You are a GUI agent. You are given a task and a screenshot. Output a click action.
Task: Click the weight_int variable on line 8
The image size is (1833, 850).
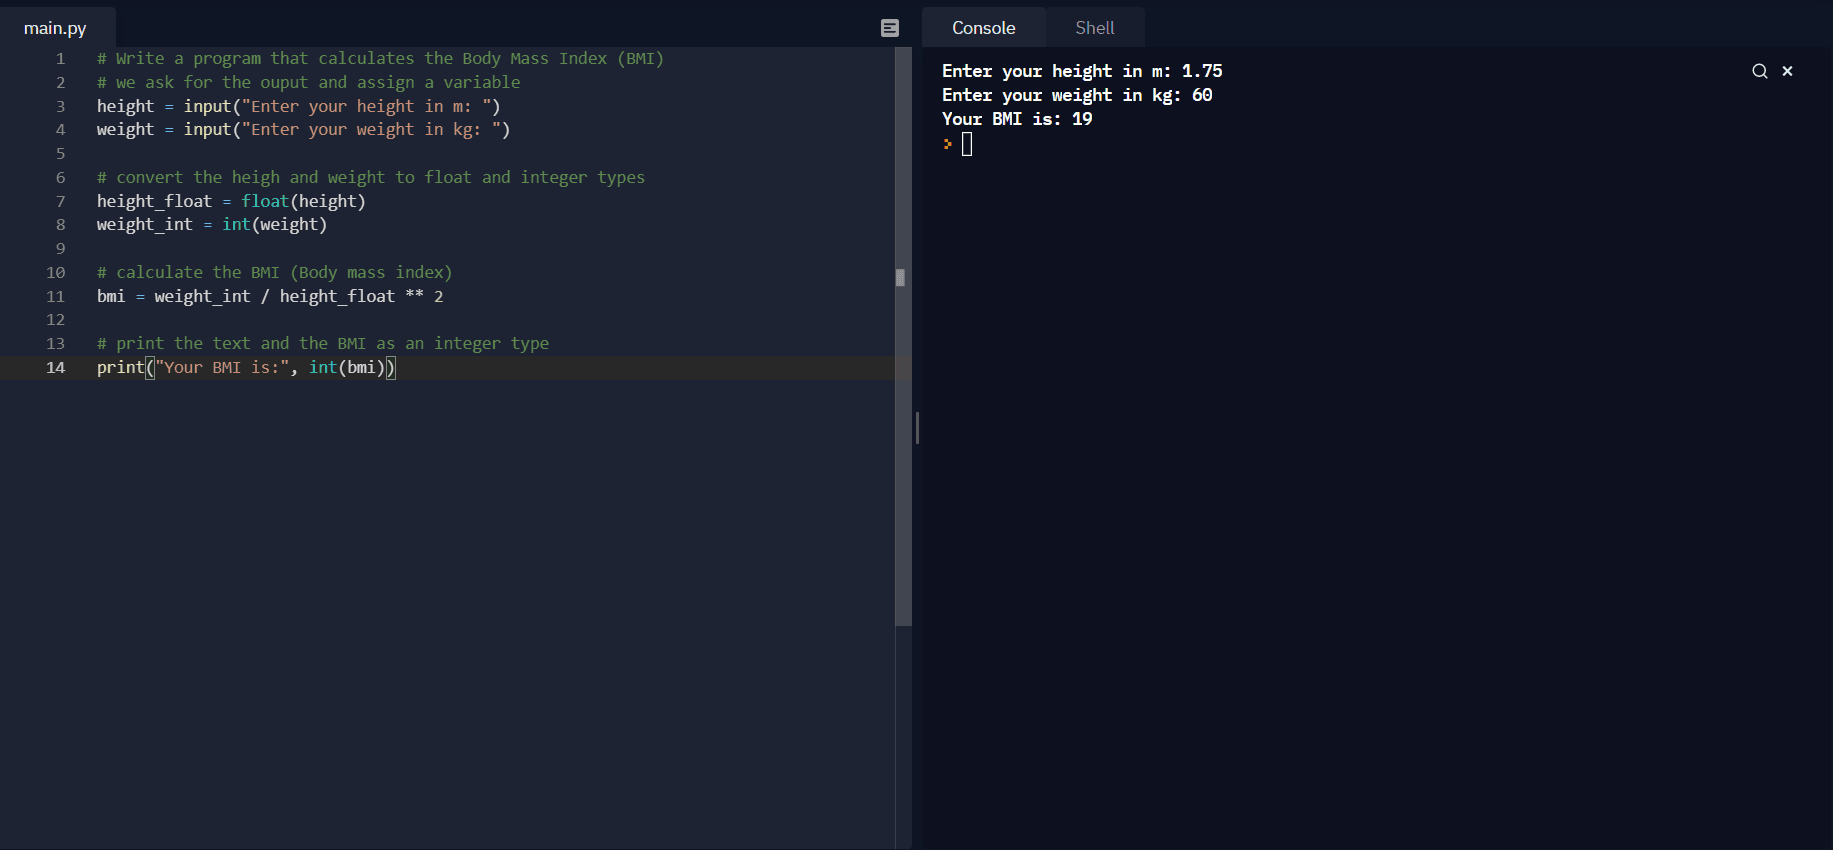pos(144,225)
